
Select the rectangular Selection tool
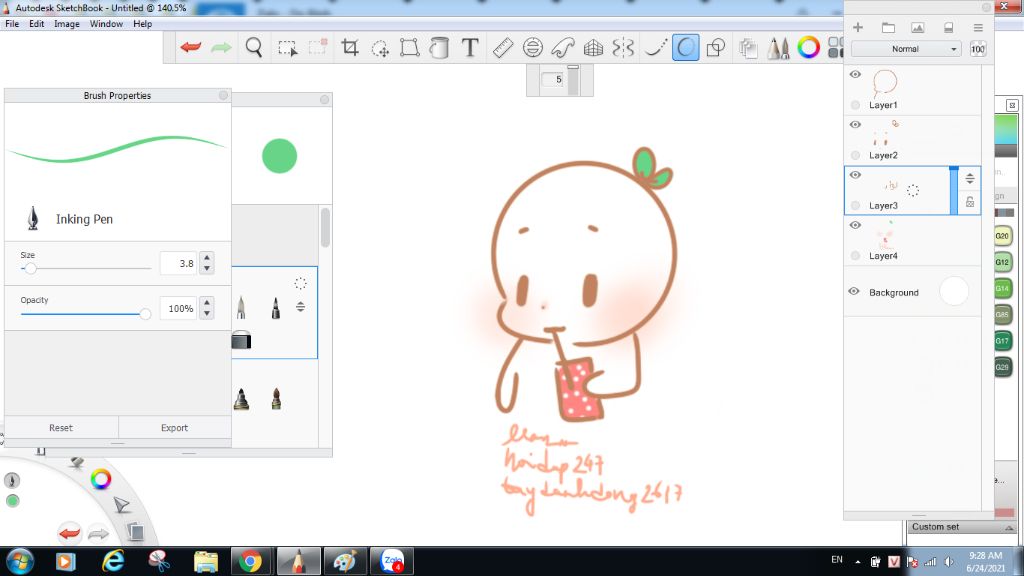click(x=287, y=48)
